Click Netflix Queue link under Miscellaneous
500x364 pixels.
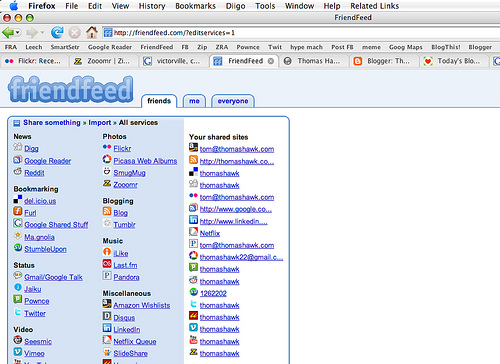[x=135, y=342]
